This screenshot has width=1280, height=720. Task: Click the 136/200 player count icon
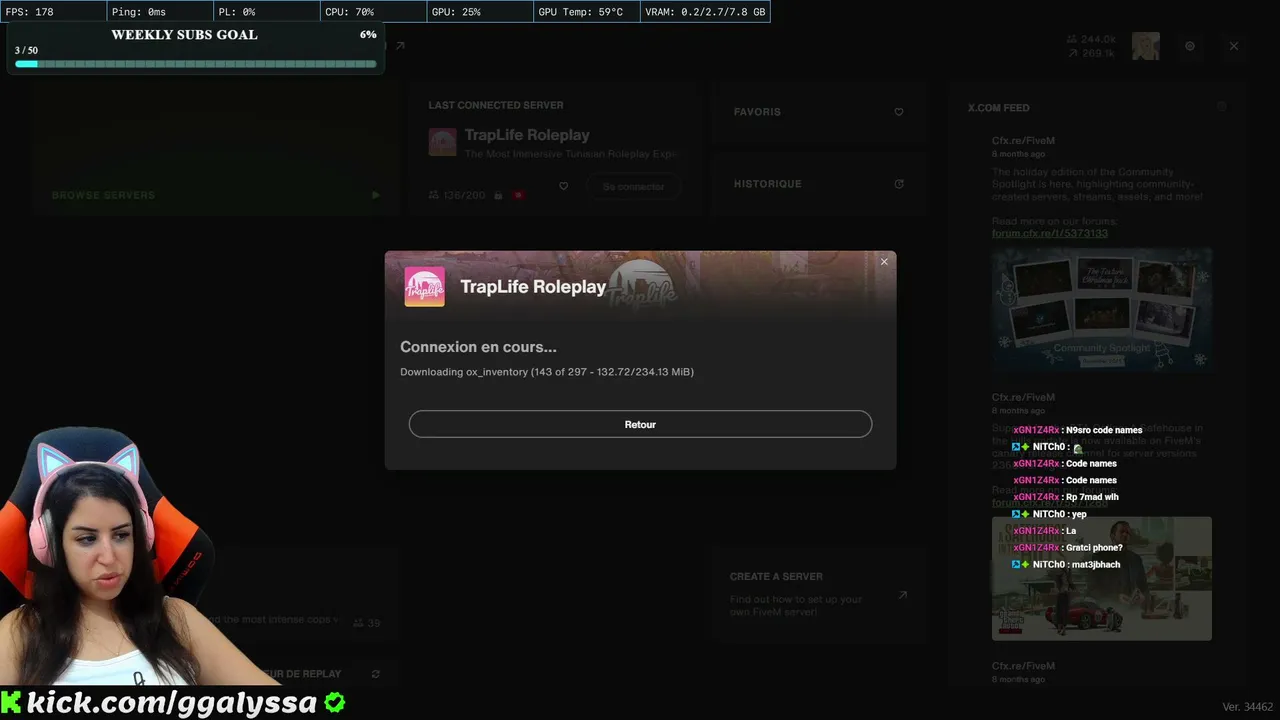point(434,195)
